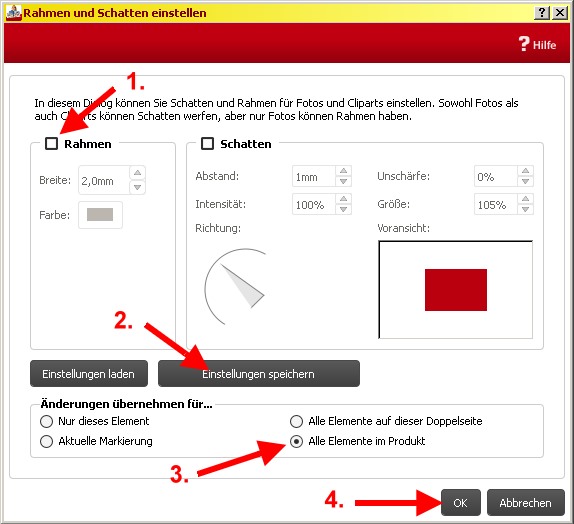Decrease Intensität with the down arrow
Screen dimensions: 574x524
343,209
